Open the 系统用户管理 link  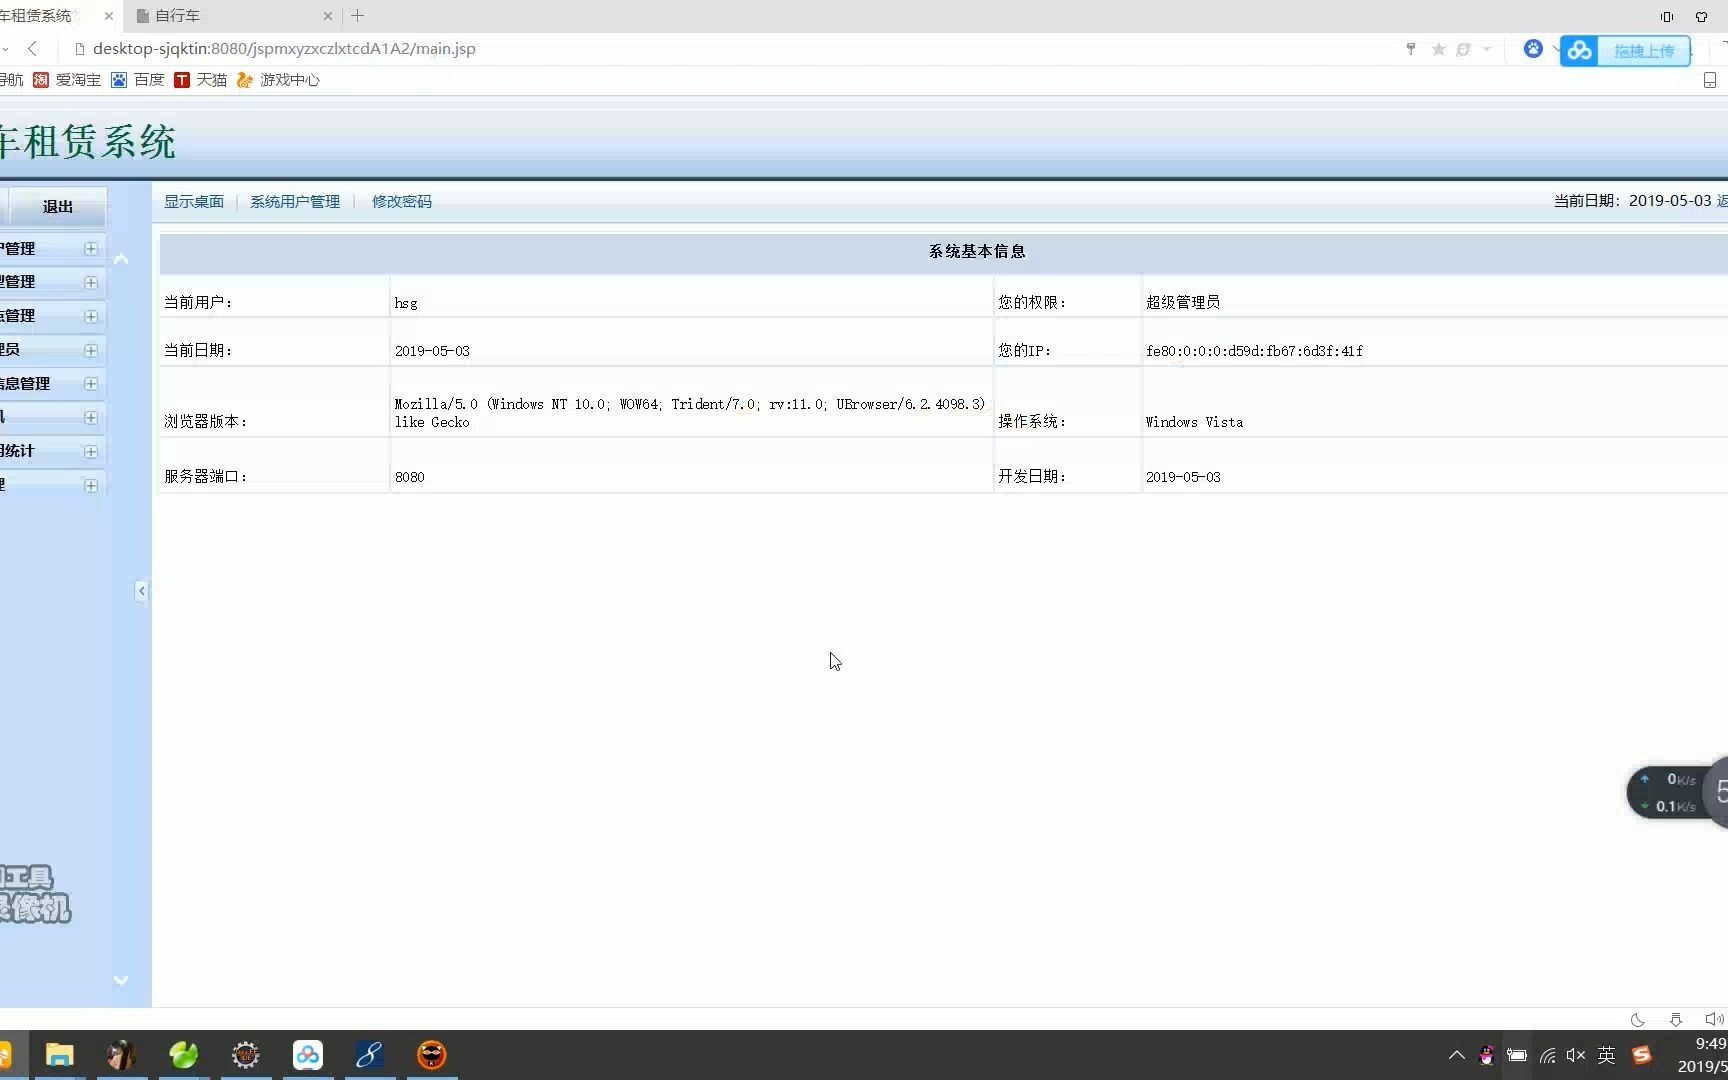point(295,201)
